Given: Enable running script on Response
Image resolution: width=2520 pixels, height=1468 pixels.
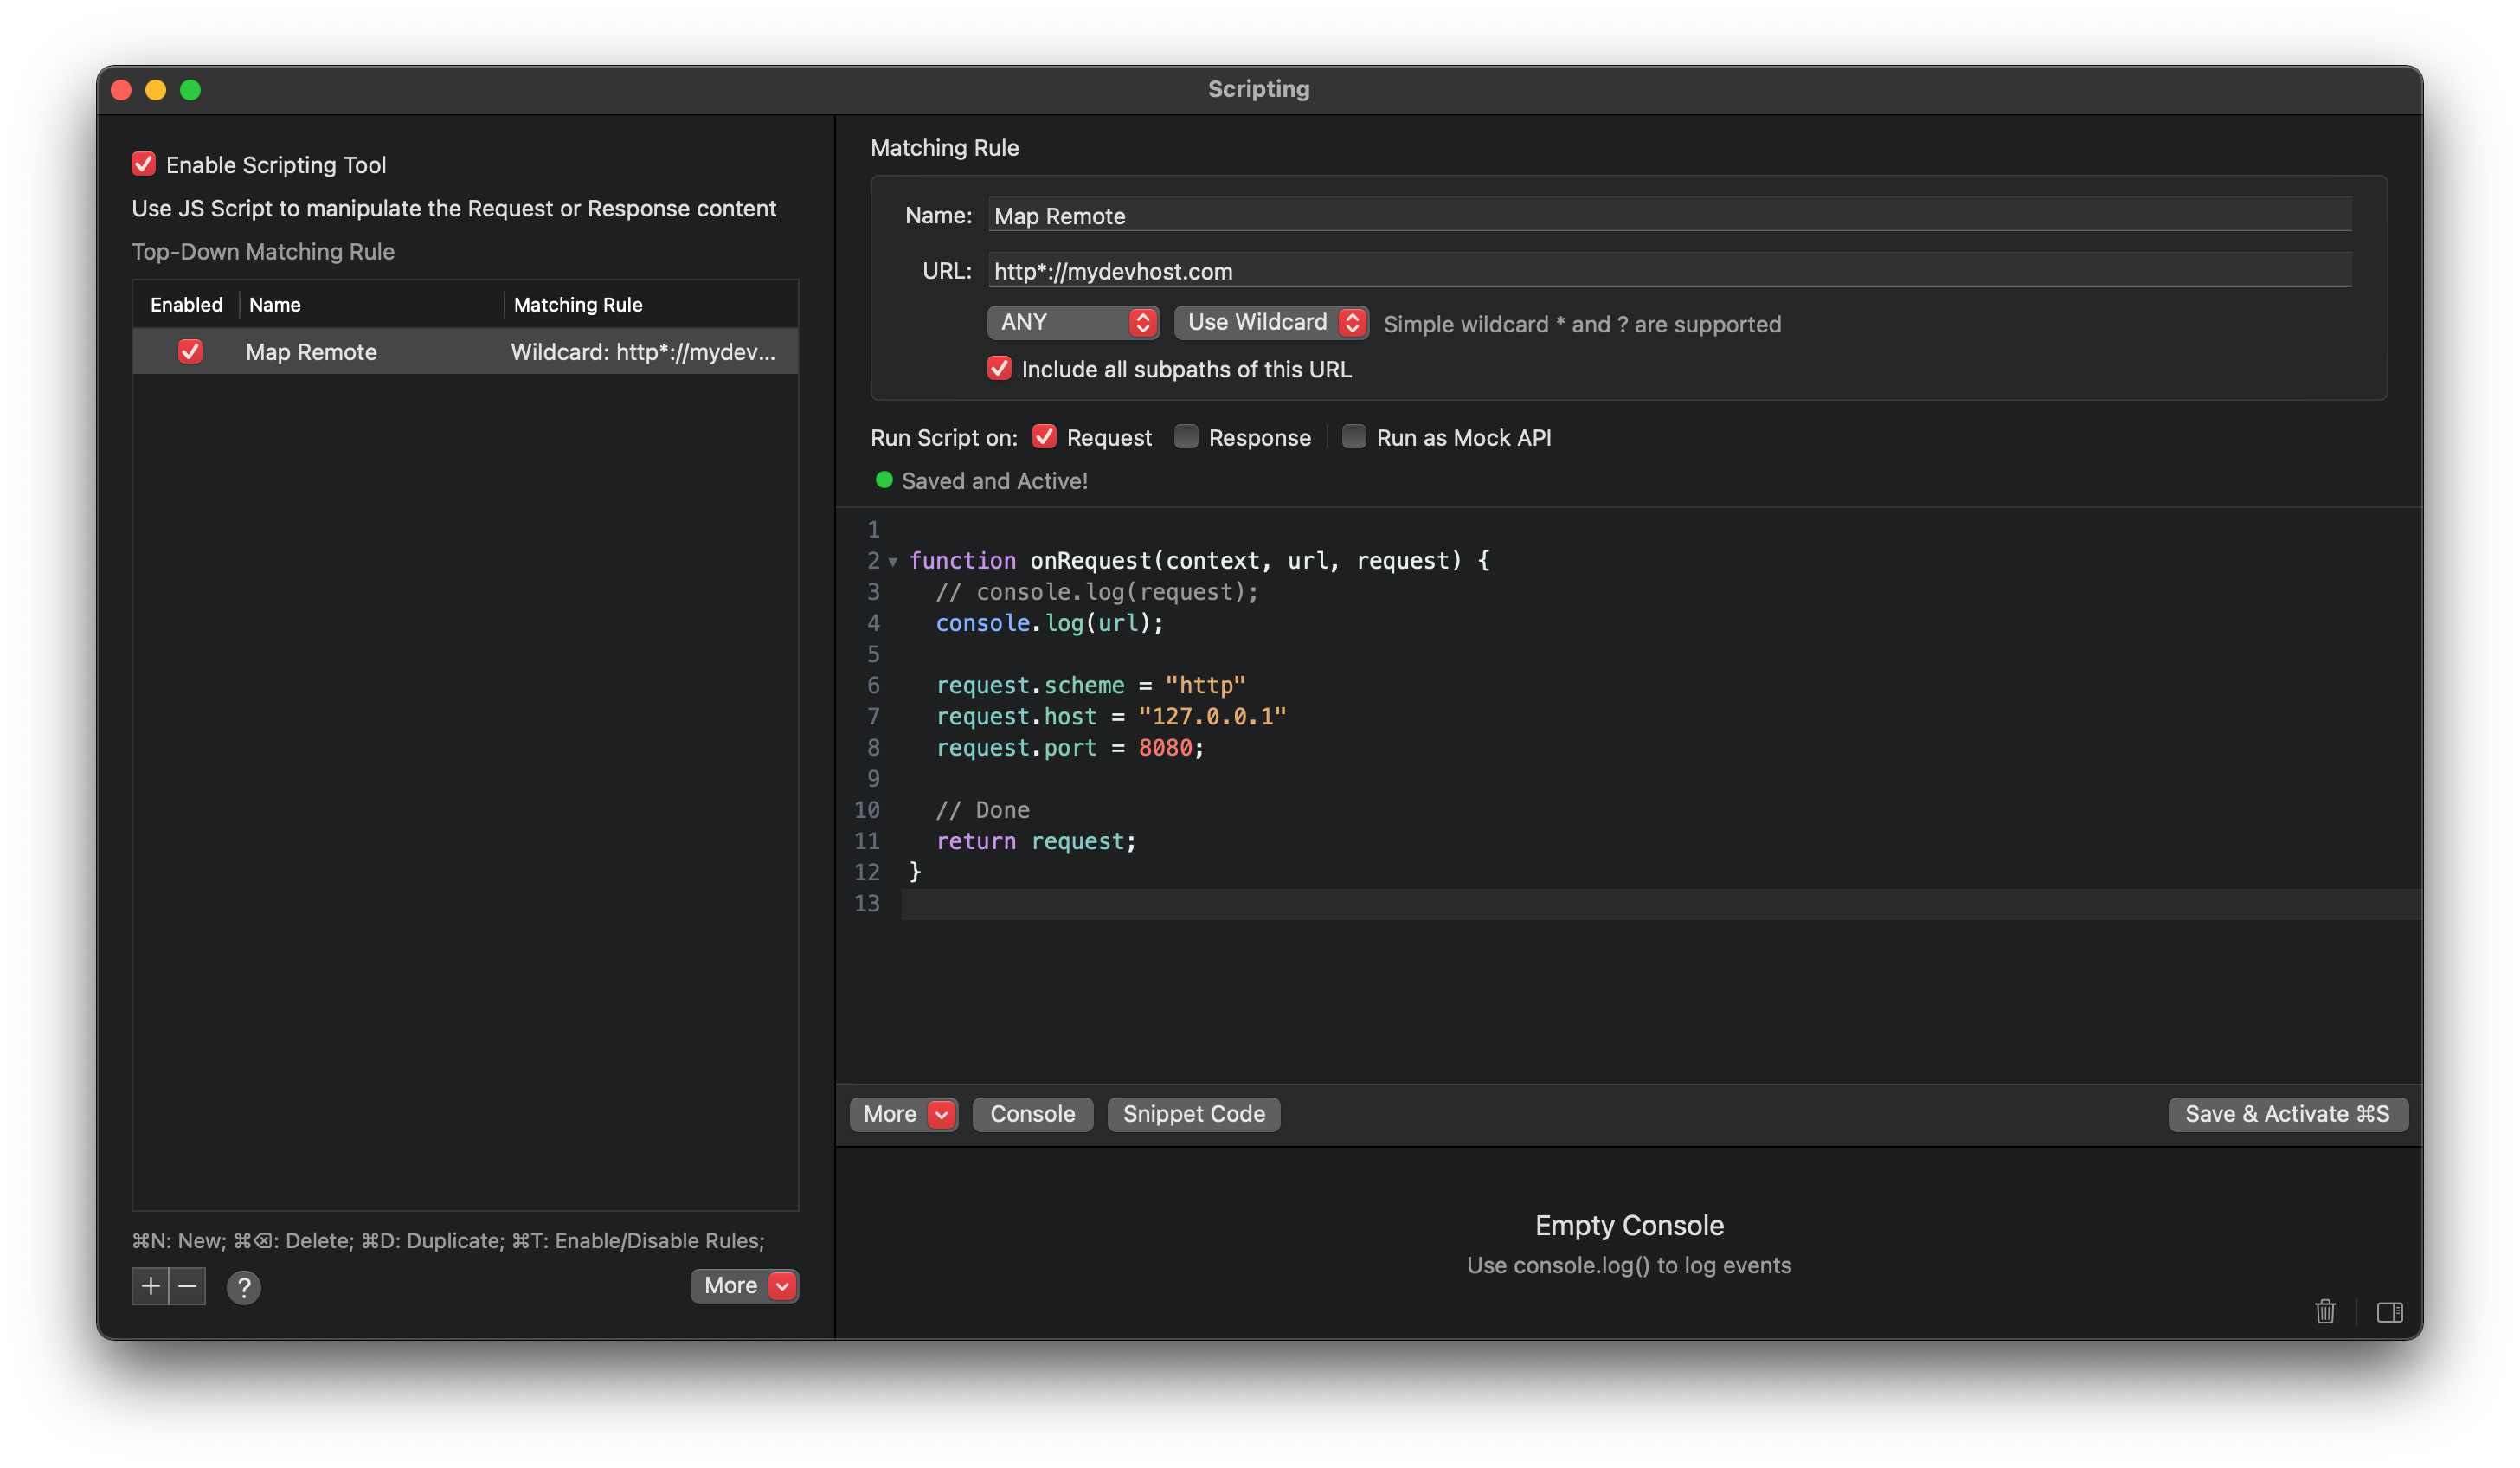Looking at the screenshot, I should 1186,437.
